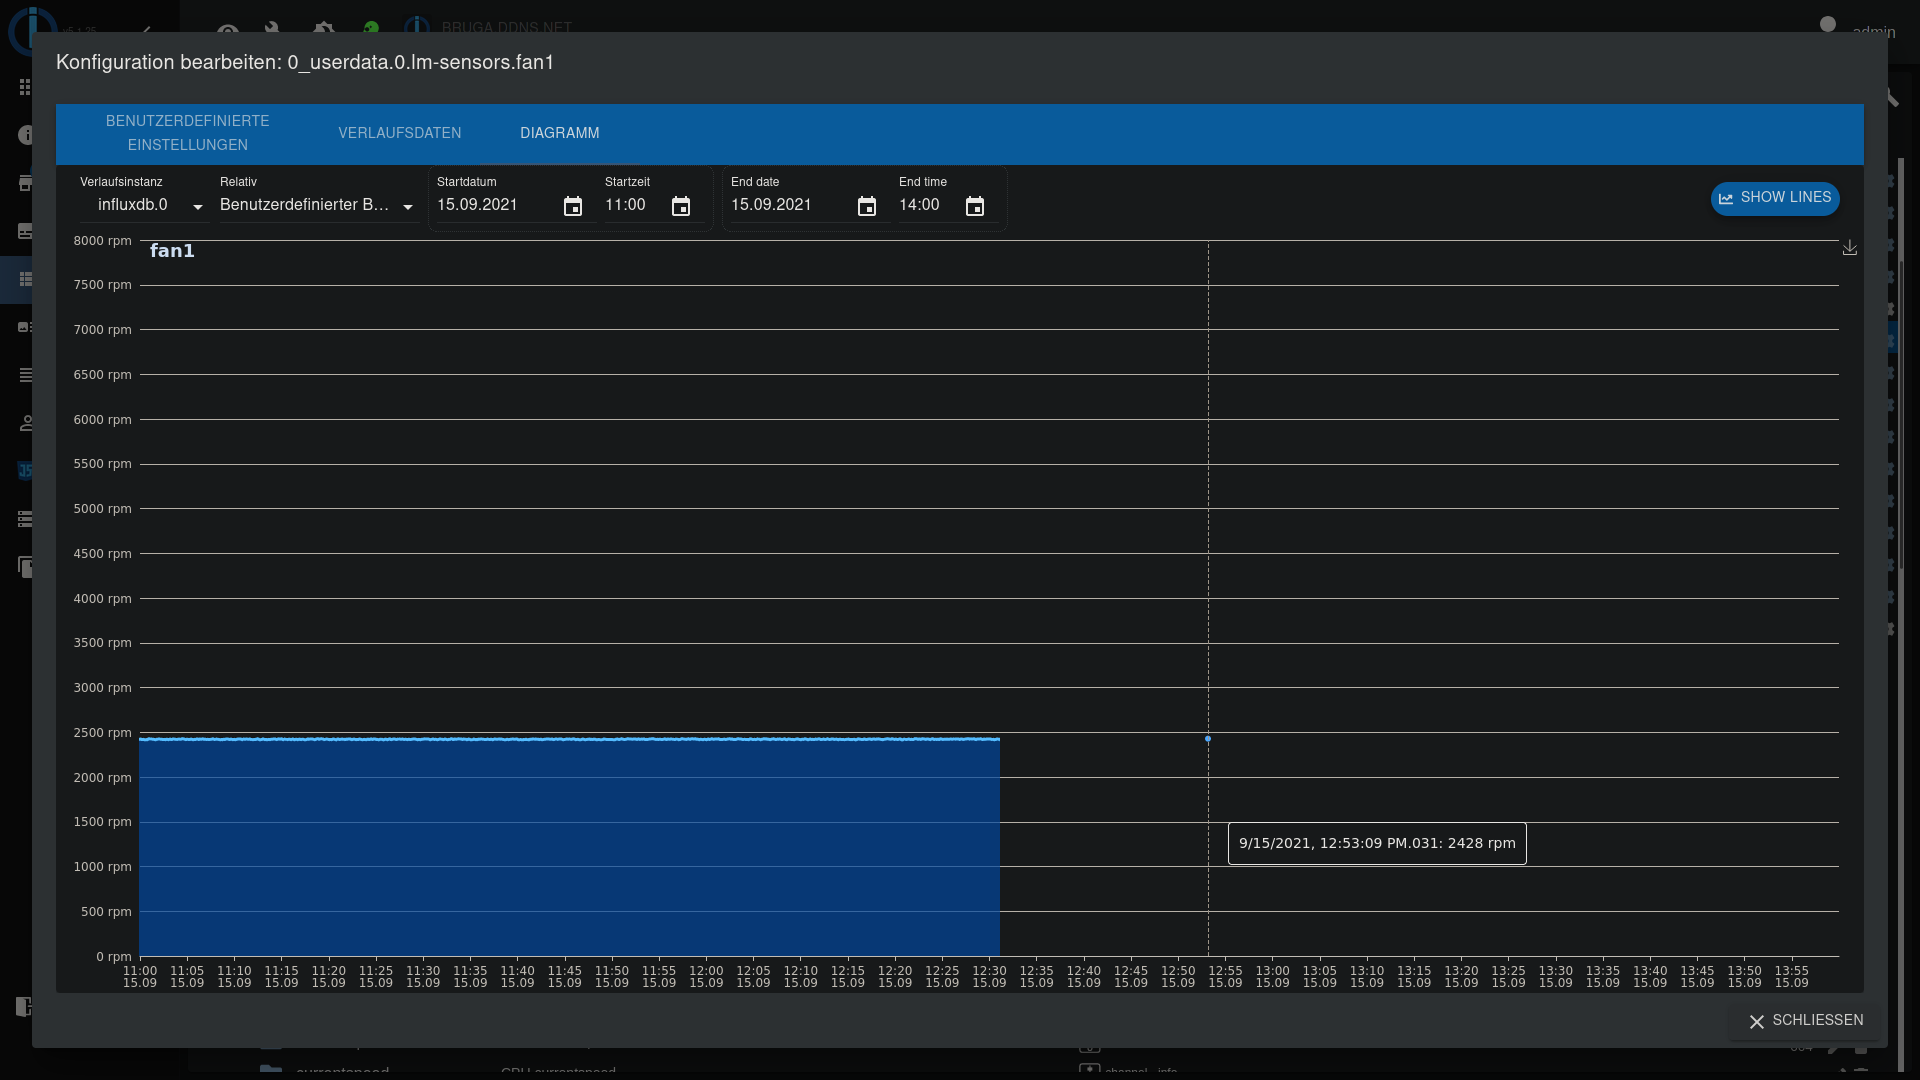Click the green connection status indicator
The image size is (1920, 1080).
coord(371,27)
